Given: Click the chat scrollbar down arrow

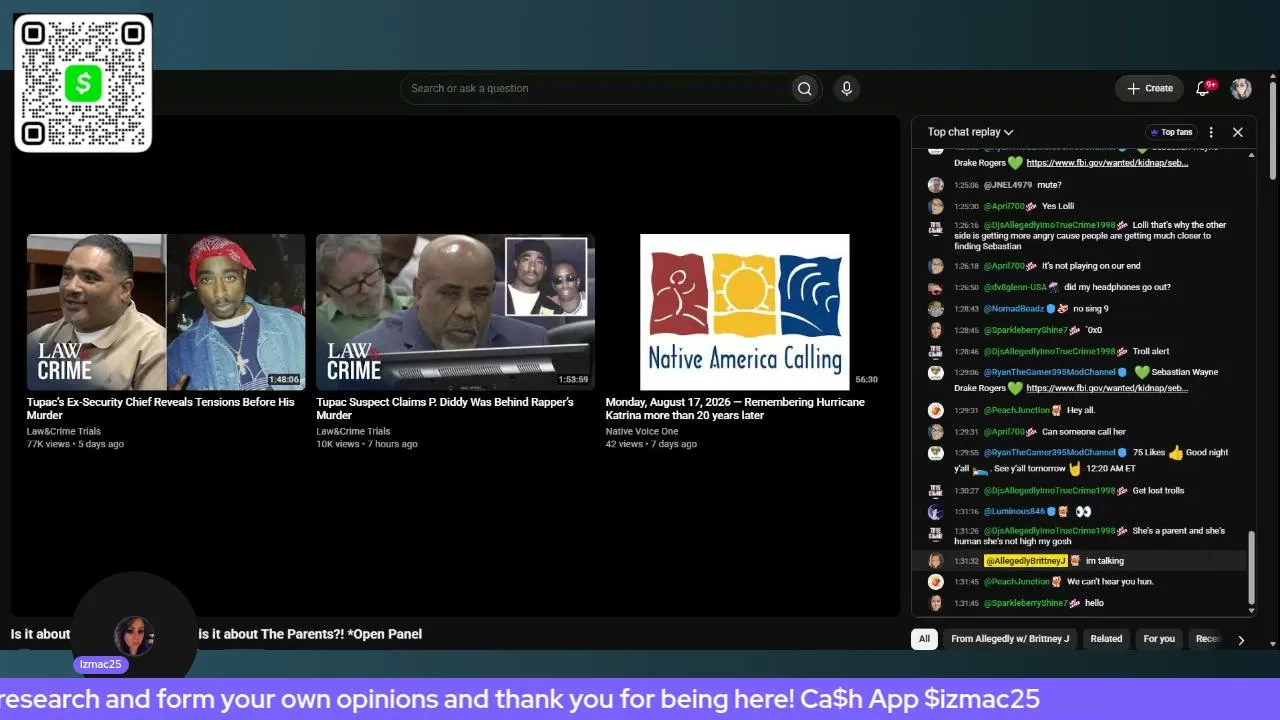Looking at the screenshot, I should tap(1251, 610).
